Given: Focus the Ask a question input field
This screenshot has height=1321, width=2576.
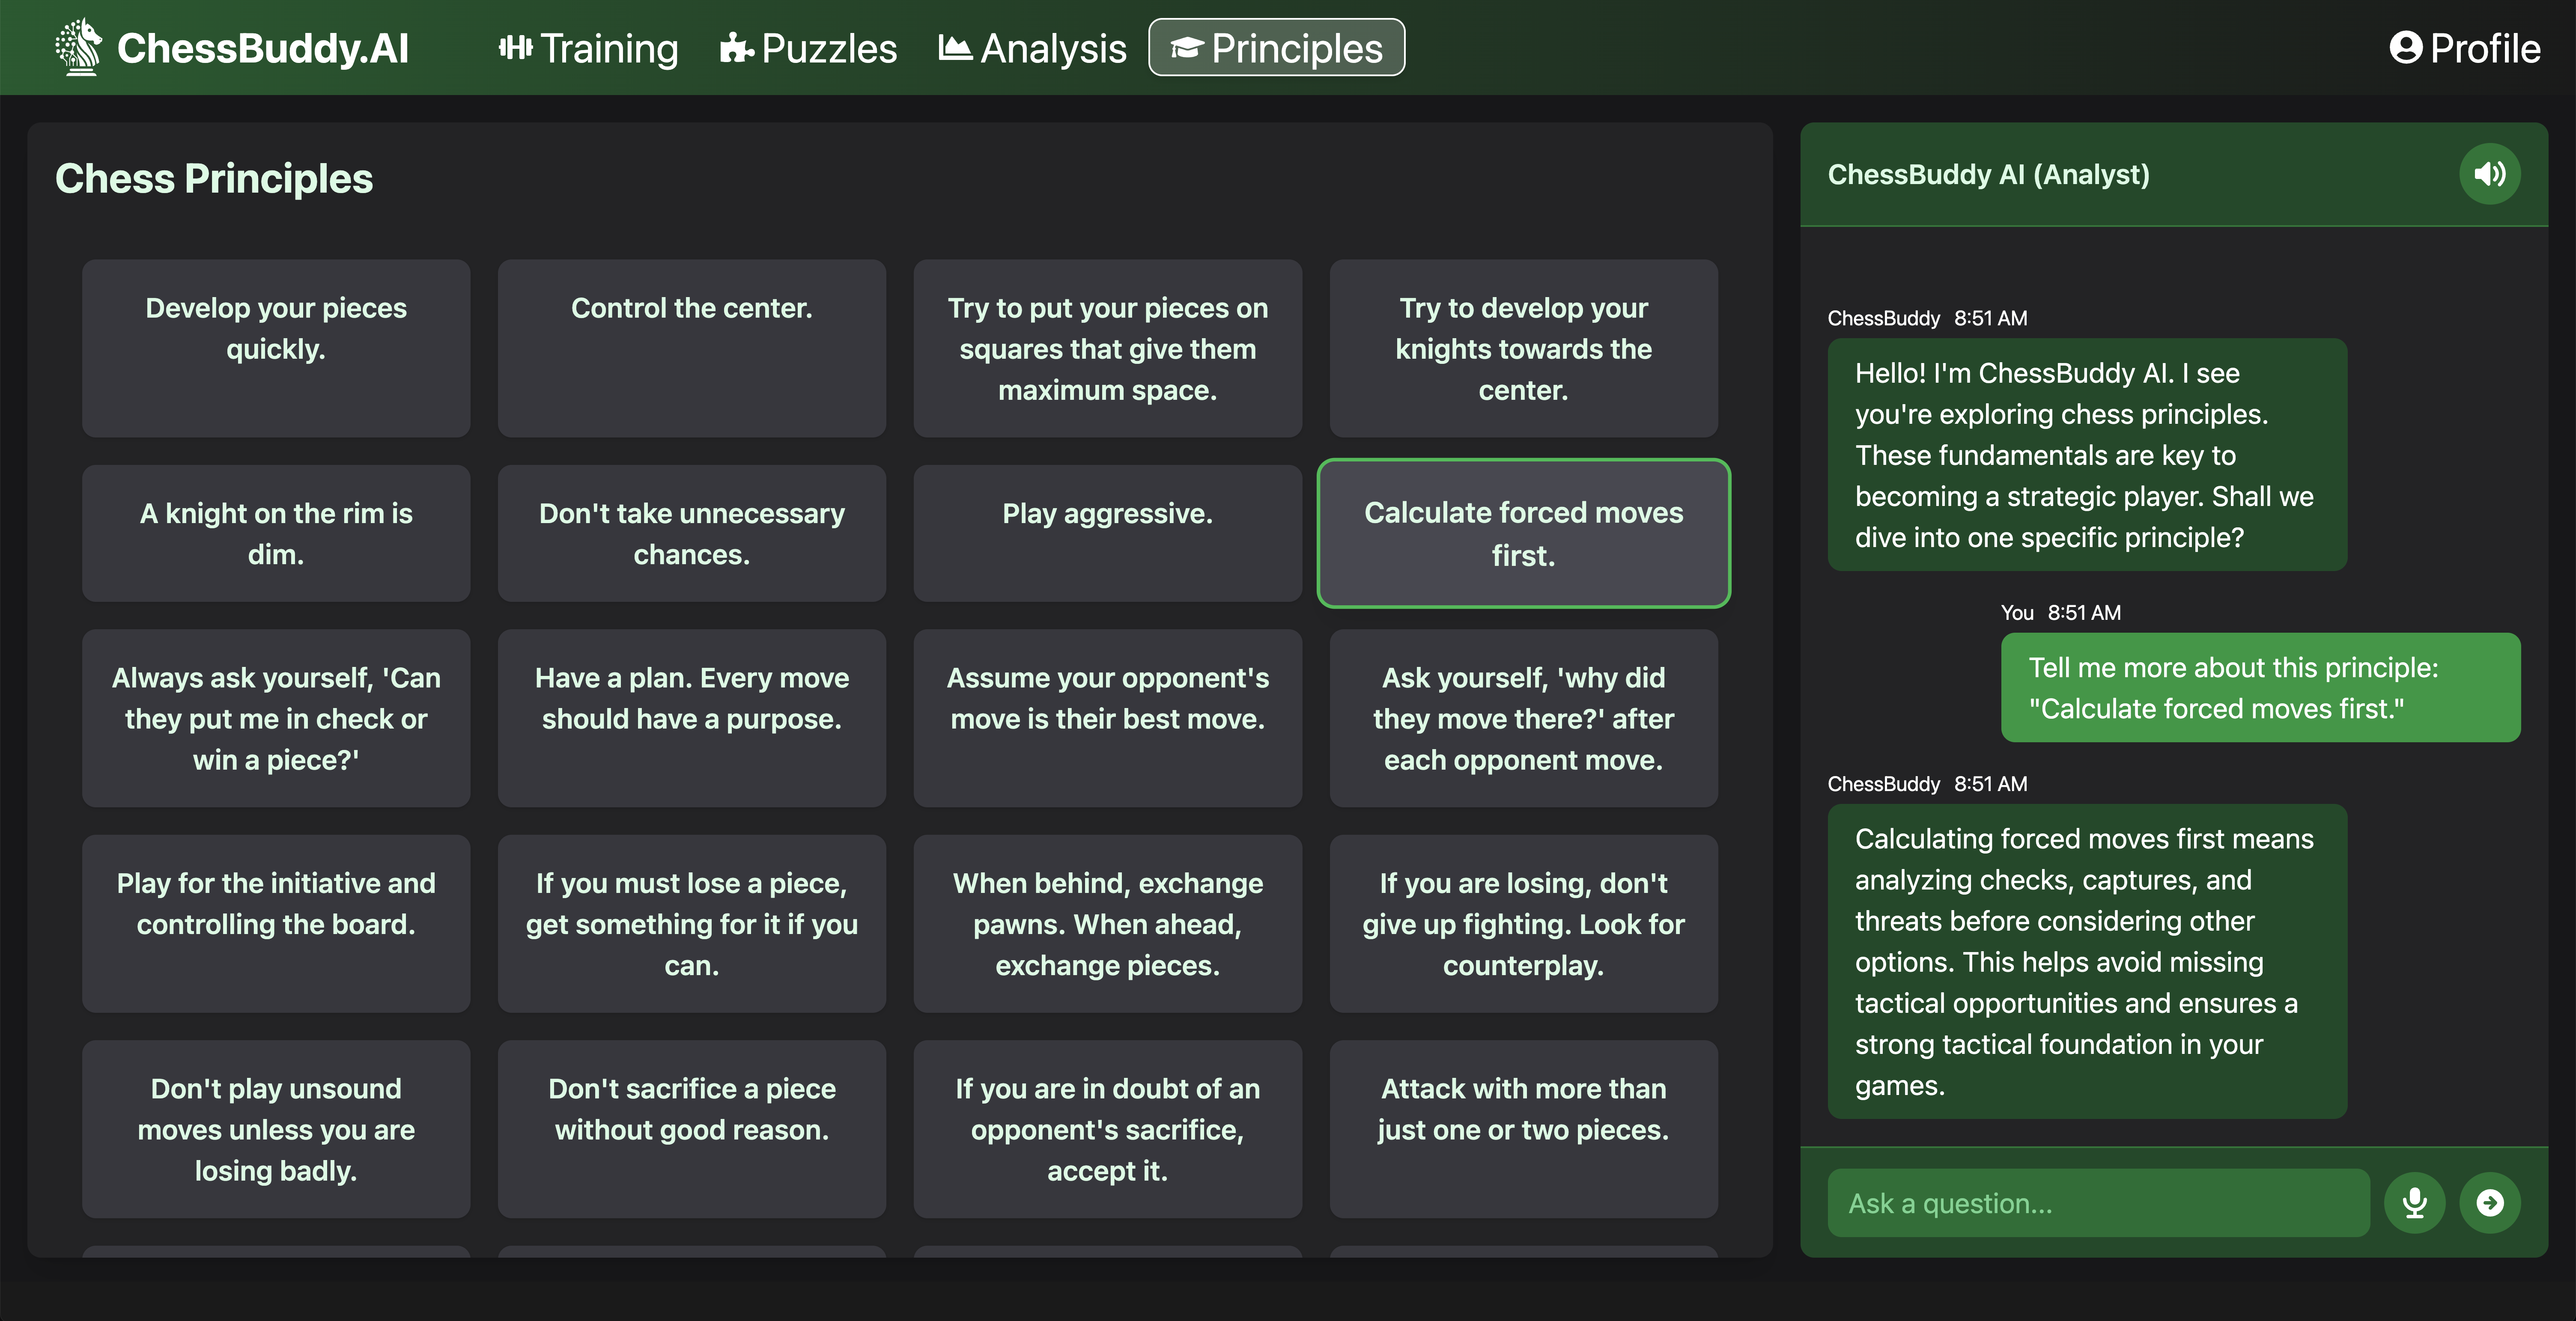Looking at the screenshot, I should [2098, 1203].
